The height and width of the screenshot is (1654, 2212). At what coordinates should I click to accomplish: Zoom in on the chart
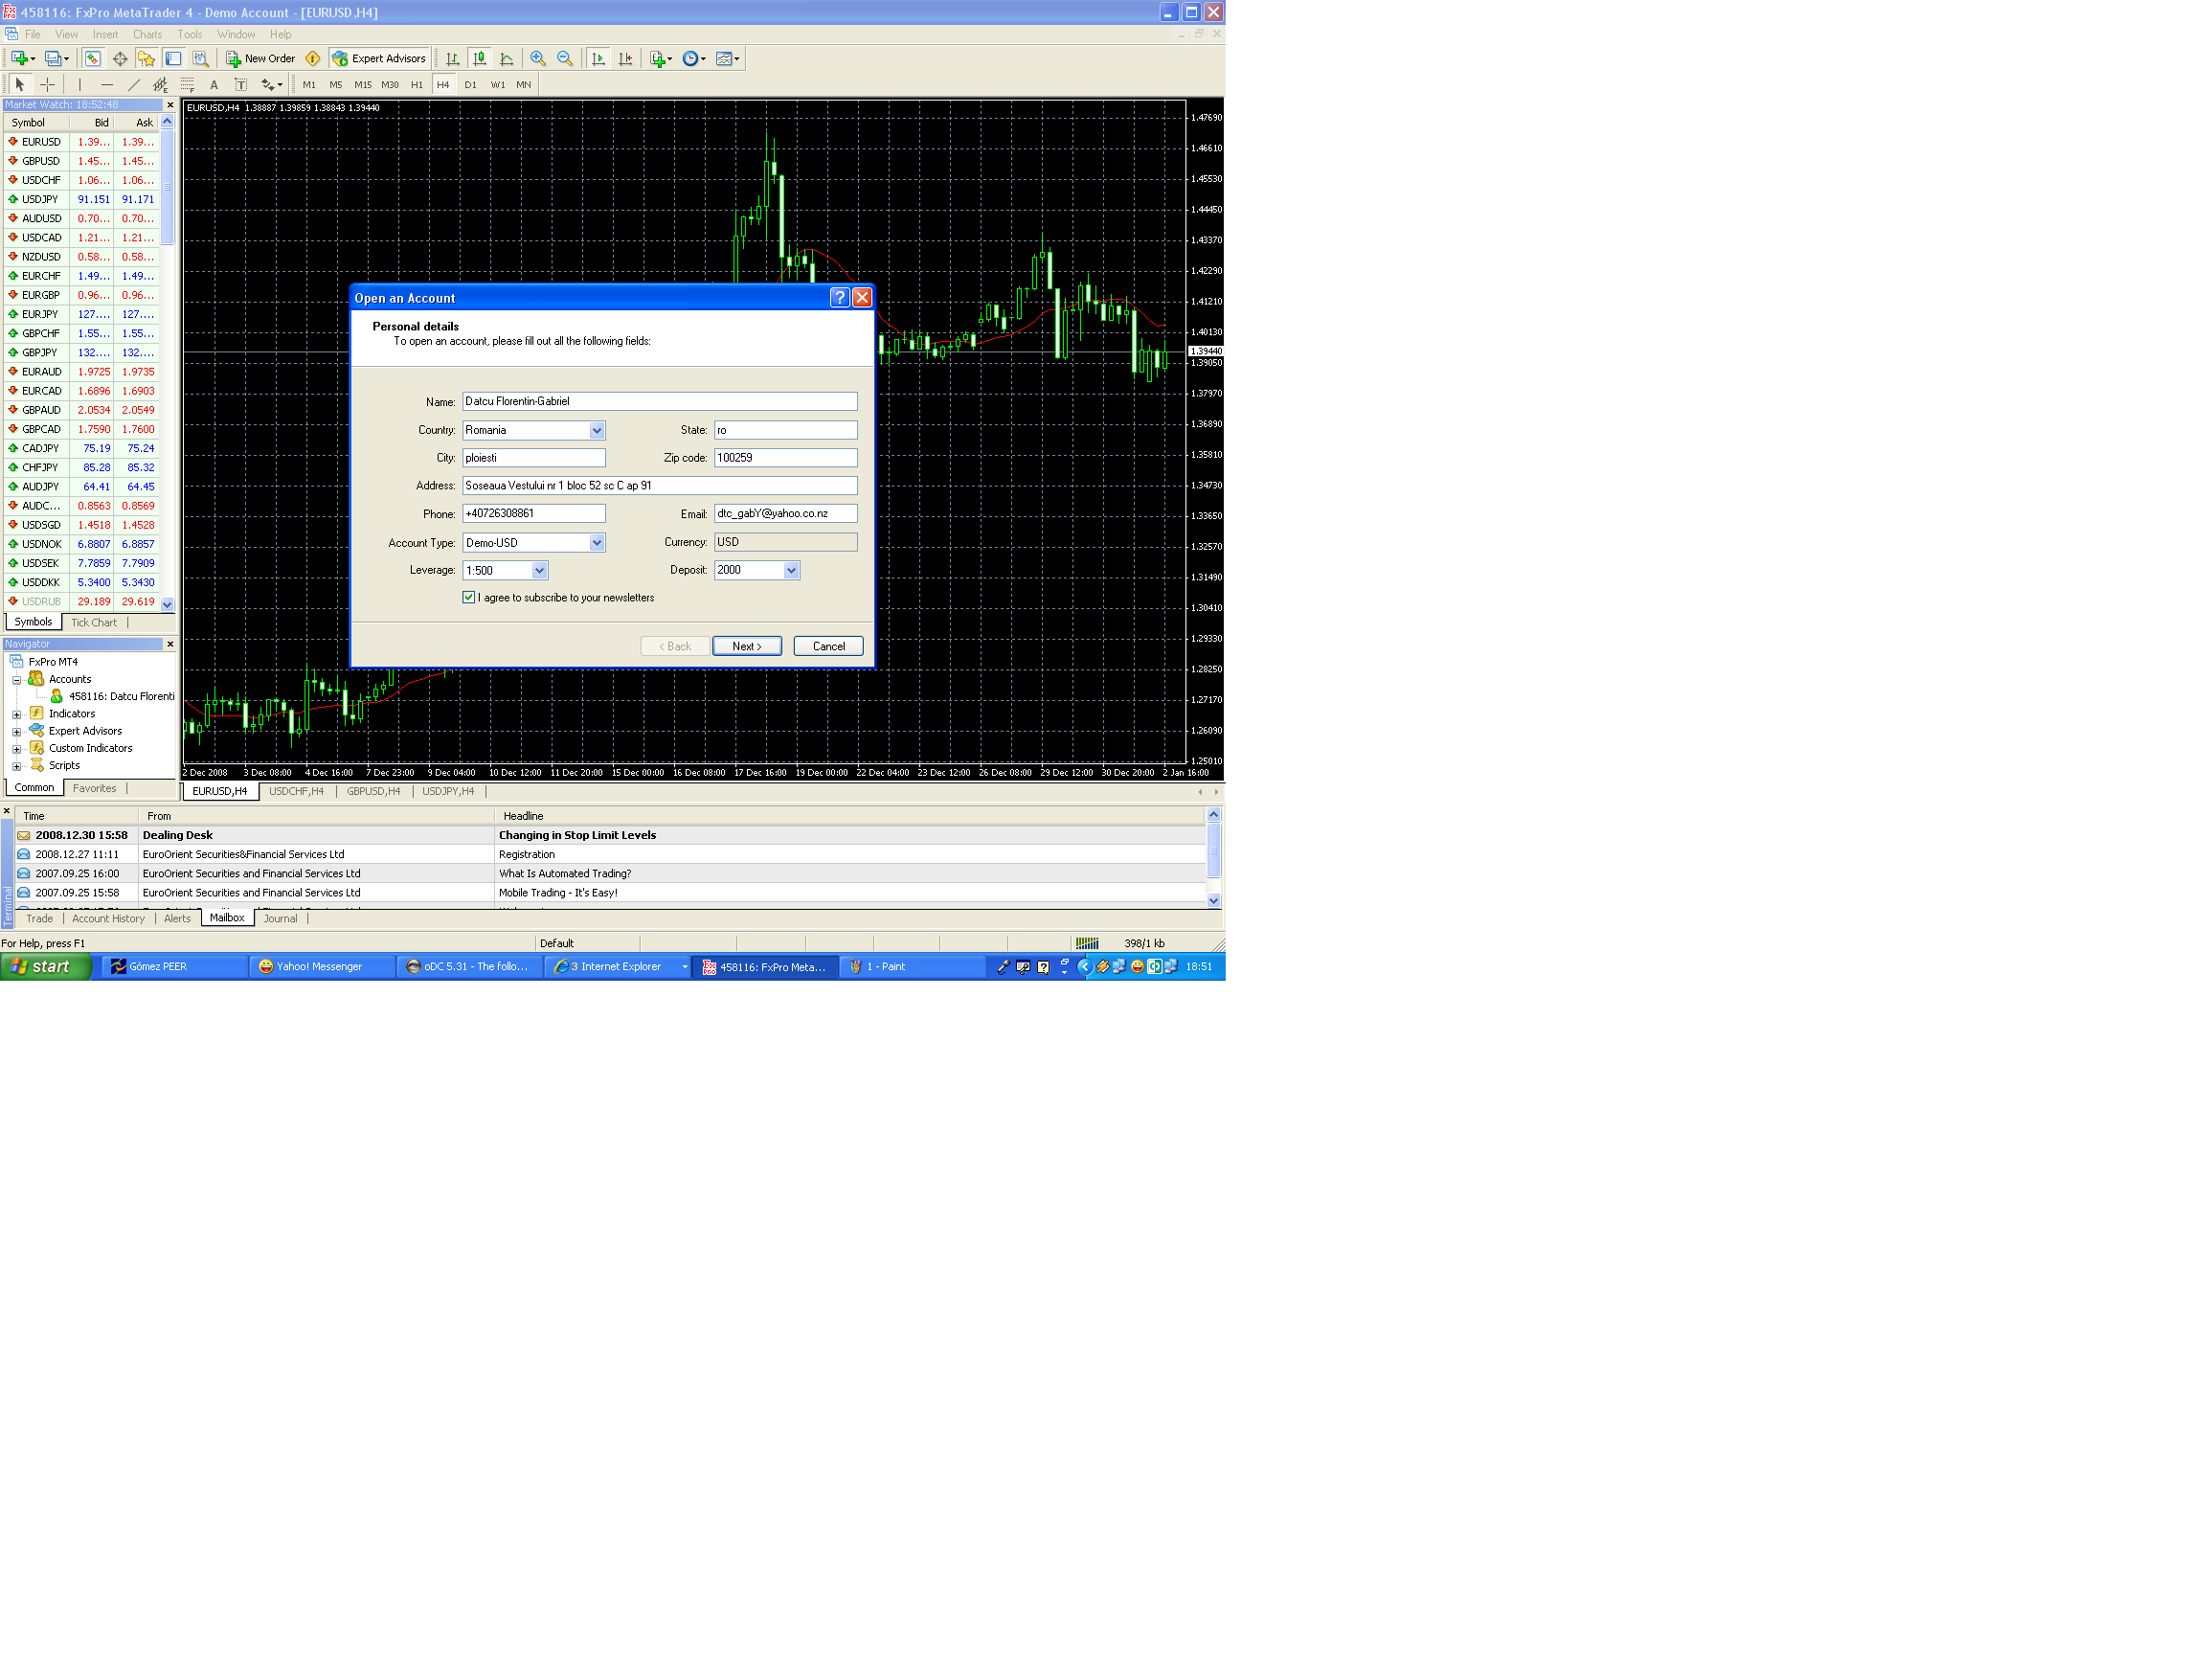[x=538, y=59]
